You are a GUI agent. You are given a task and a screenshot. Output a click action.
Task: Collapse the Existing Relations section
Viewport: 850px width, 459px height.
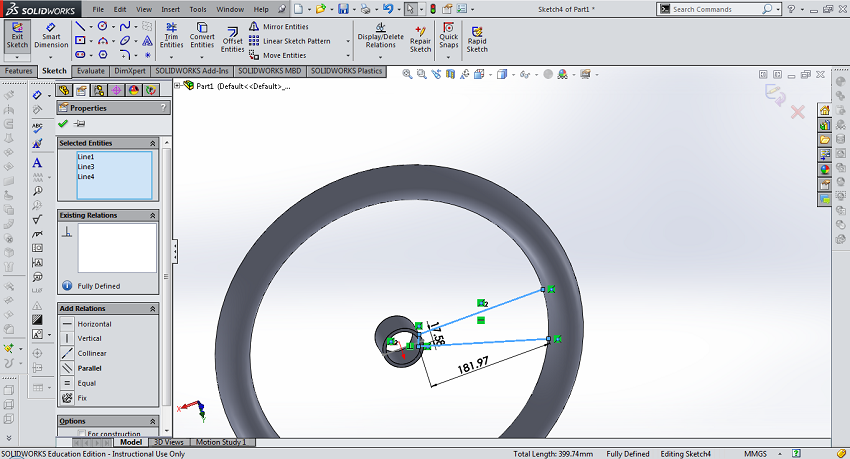[x=153, y=216]
